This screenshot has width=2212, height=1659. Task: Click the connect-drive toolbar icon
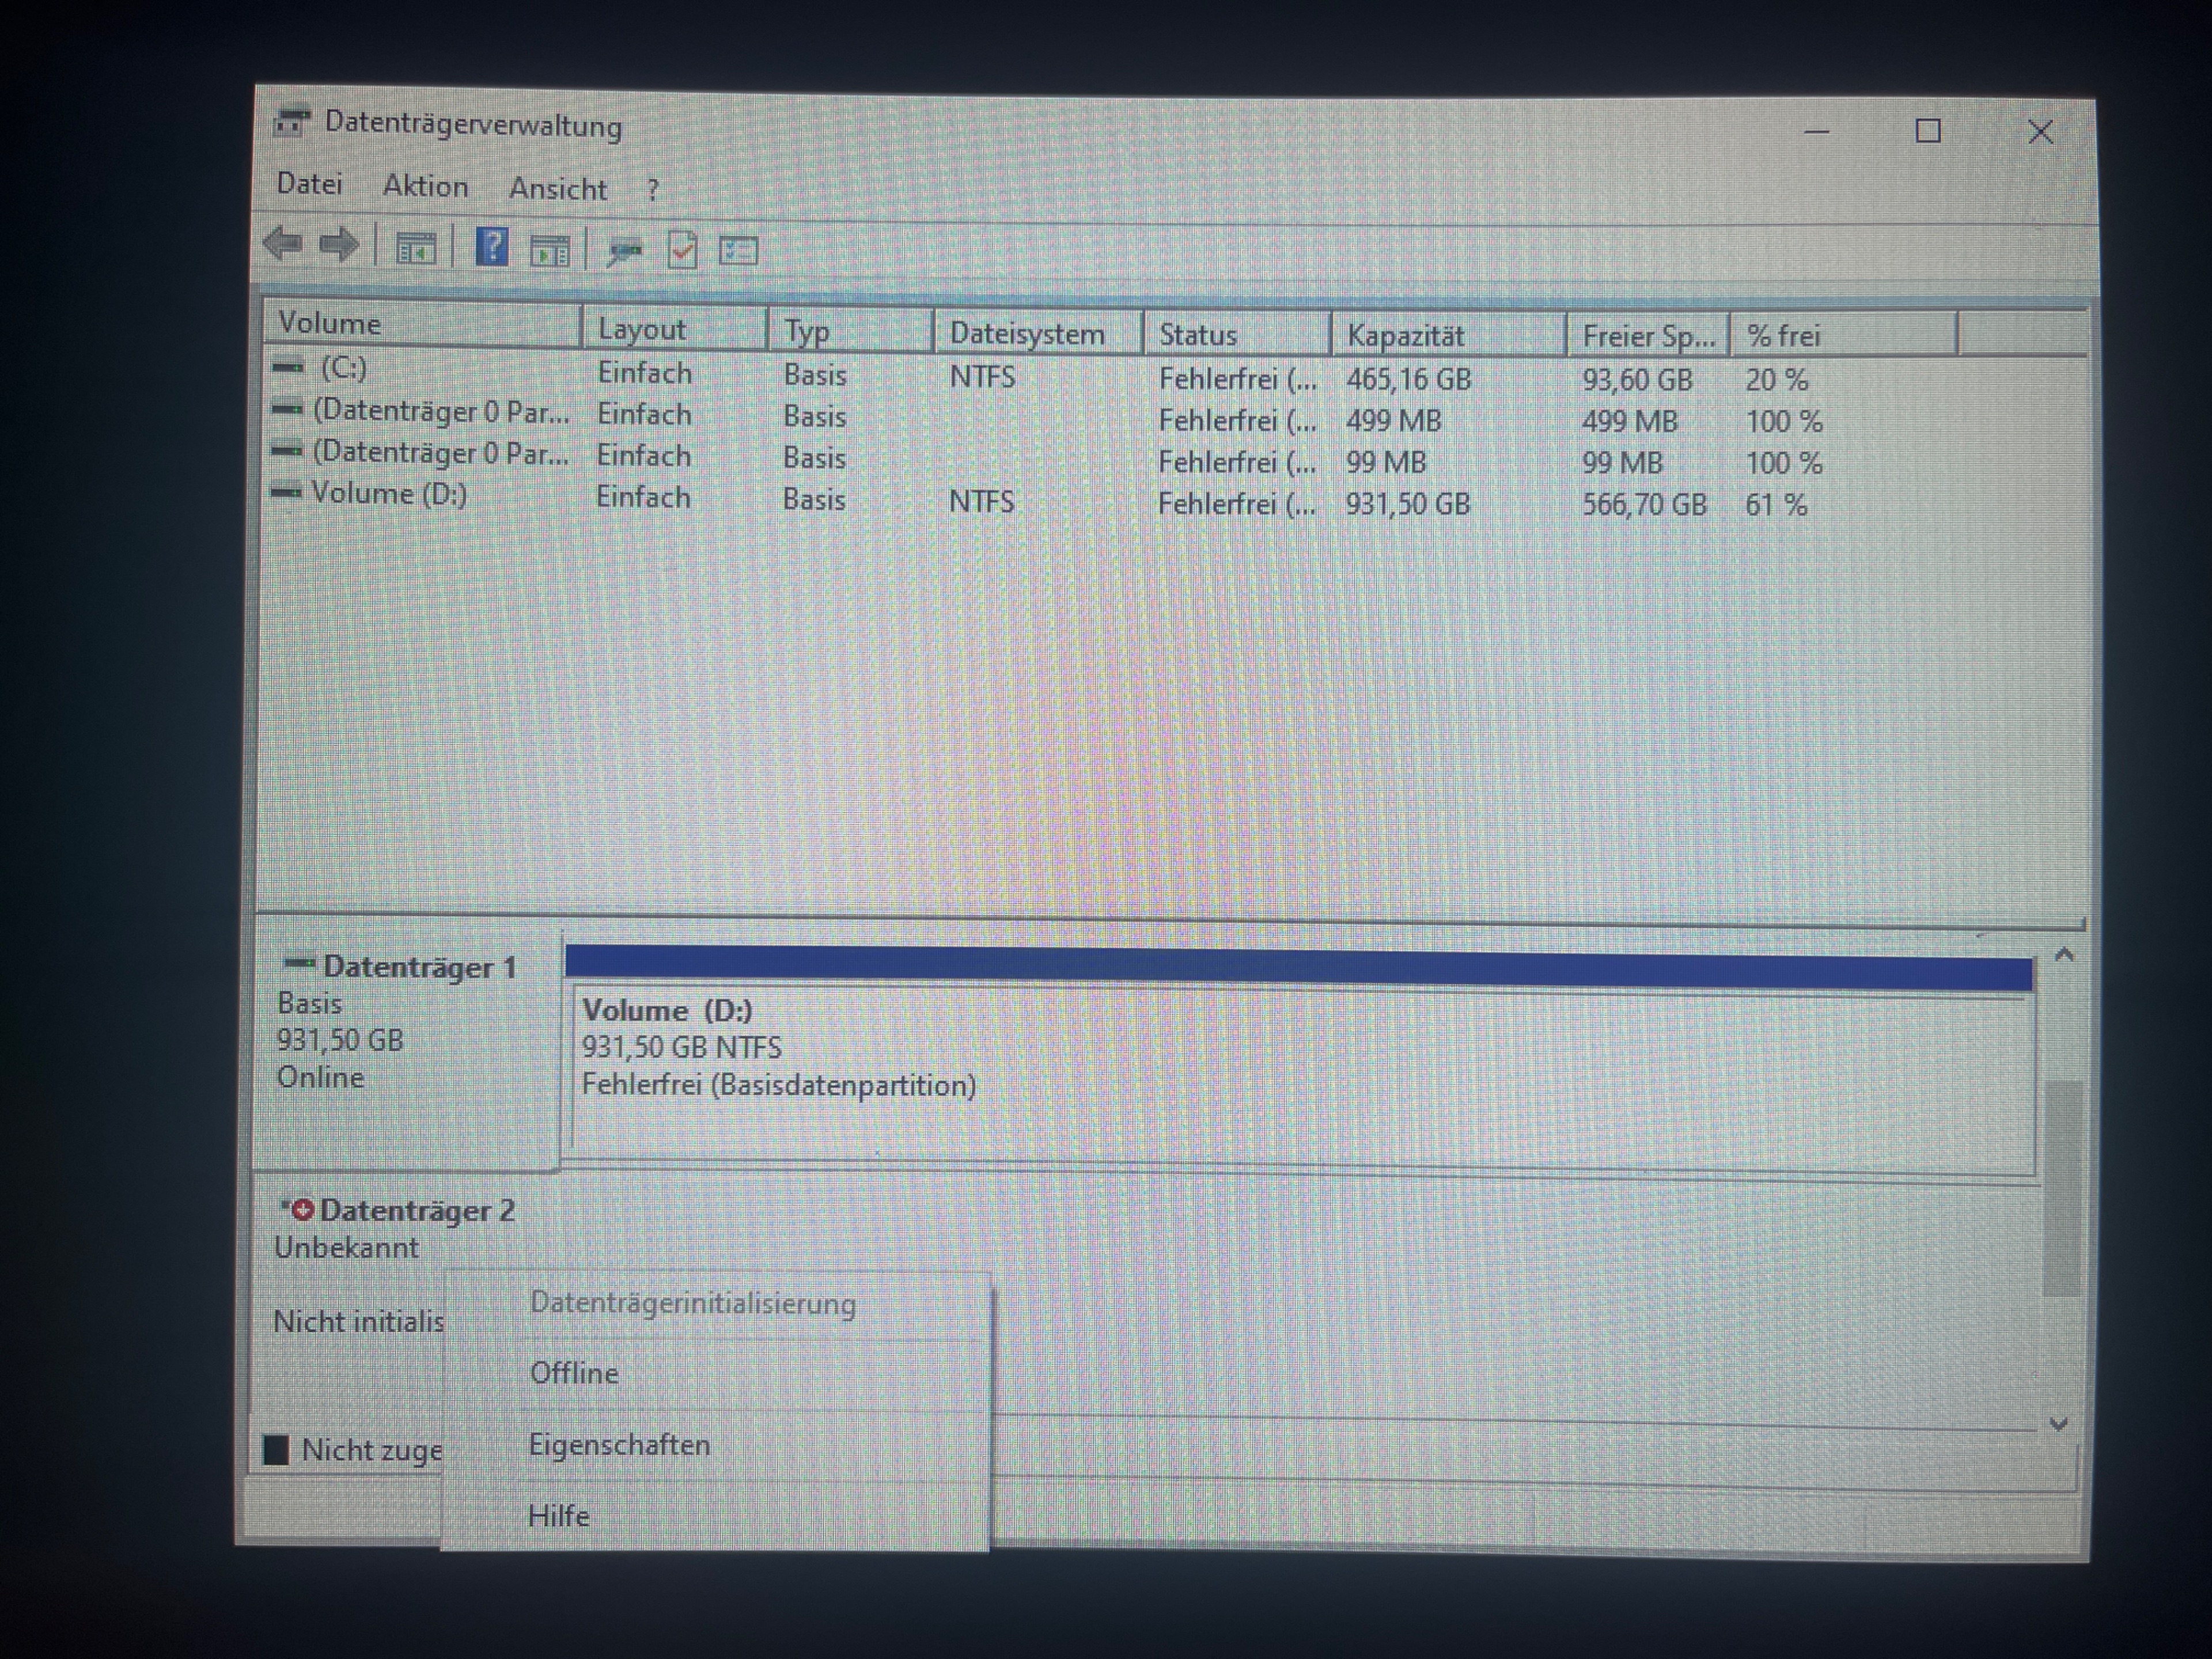625,251
